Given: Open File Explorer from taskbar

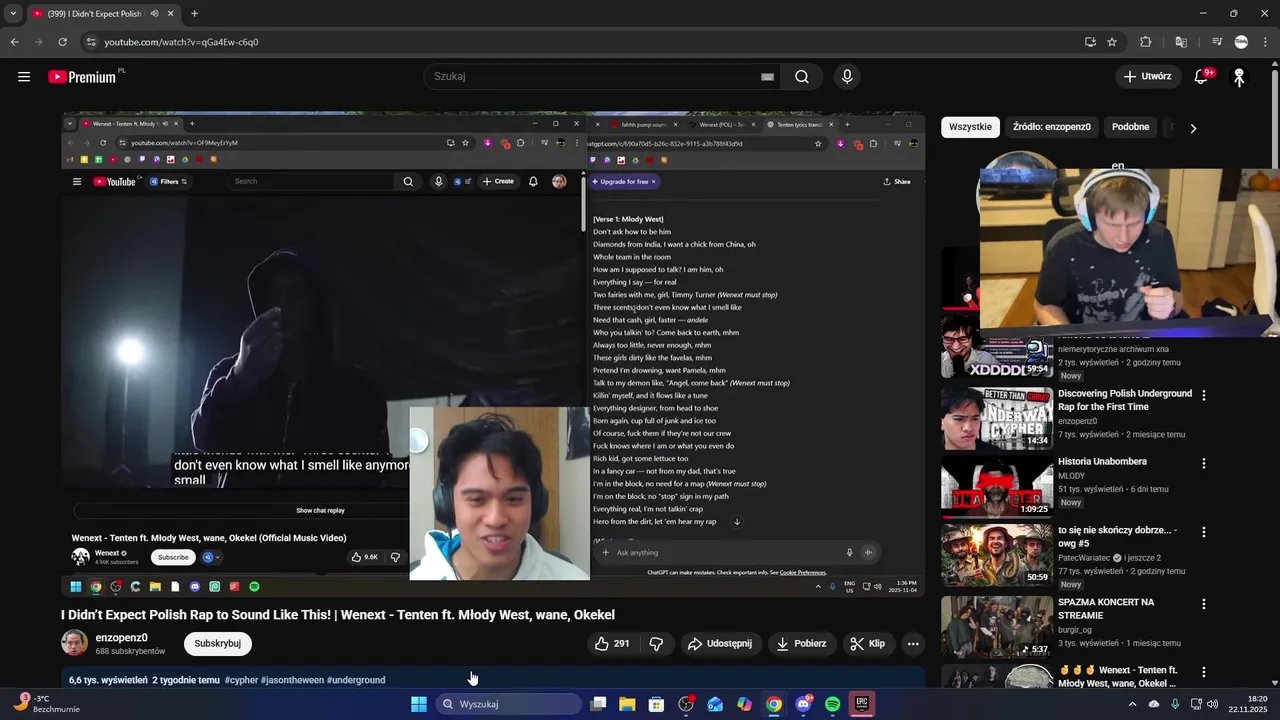Looking at the screenshot, I should point(627,704).
